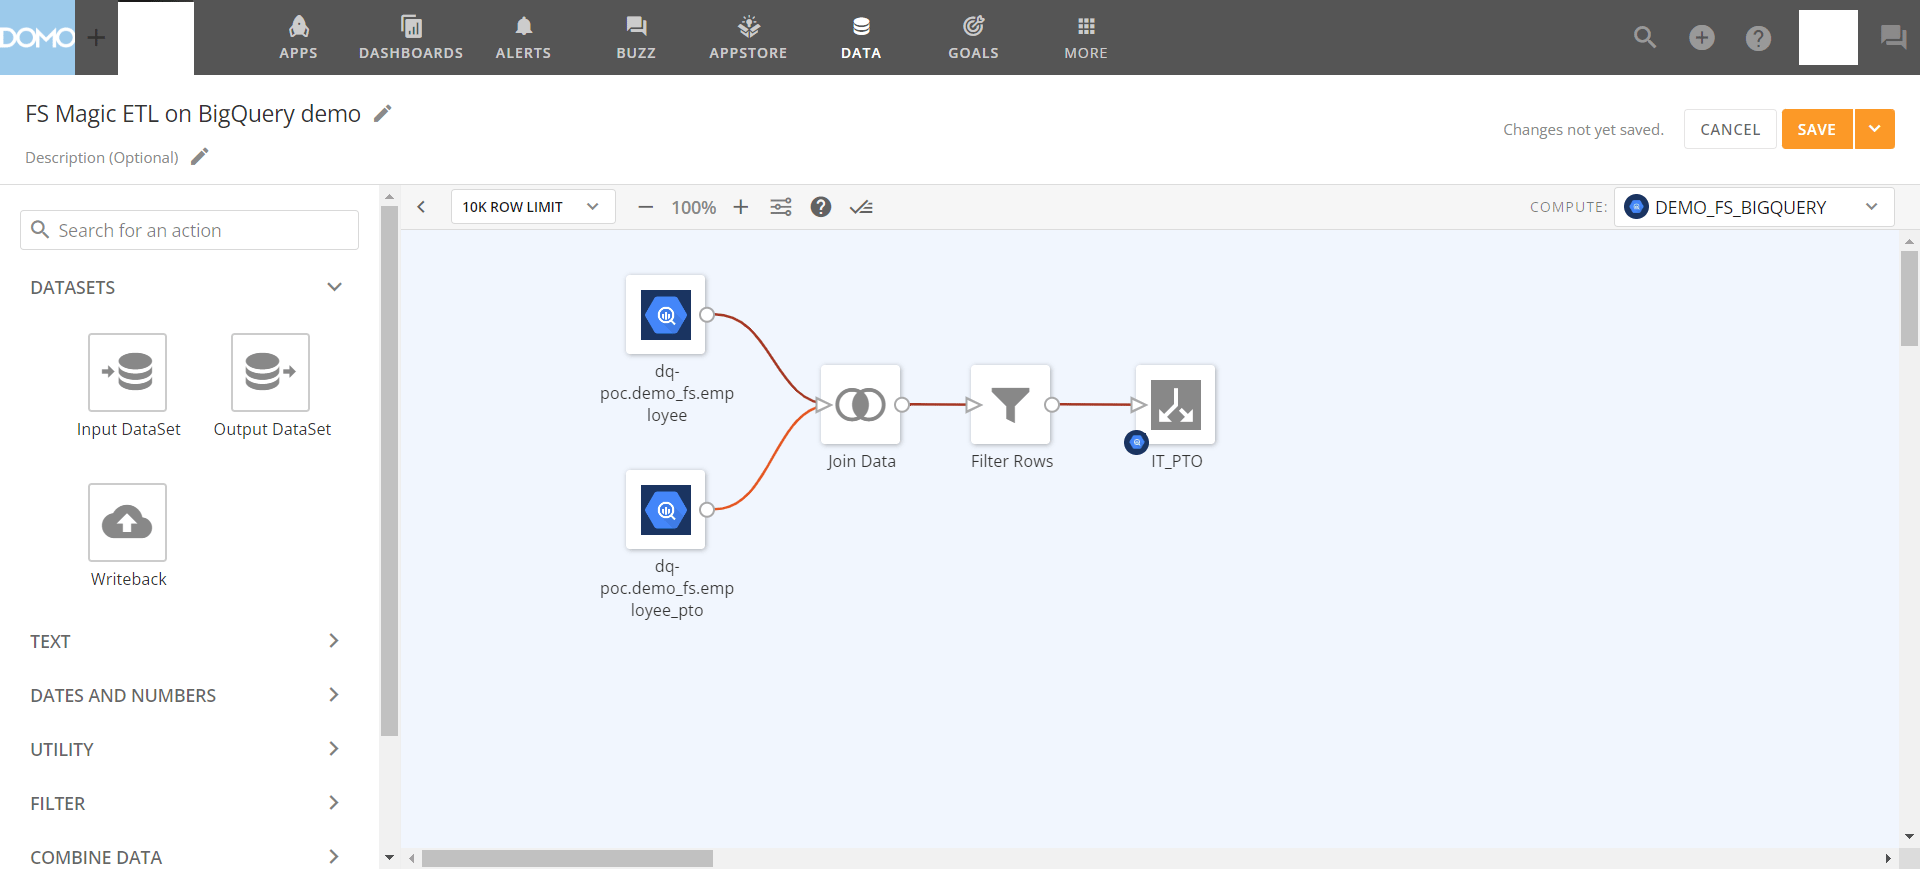Open canvas settings sliders icon
Image resolution: width=1920 pixels, height=869 pixels.
pyautogui.click(x=781, y=207)
